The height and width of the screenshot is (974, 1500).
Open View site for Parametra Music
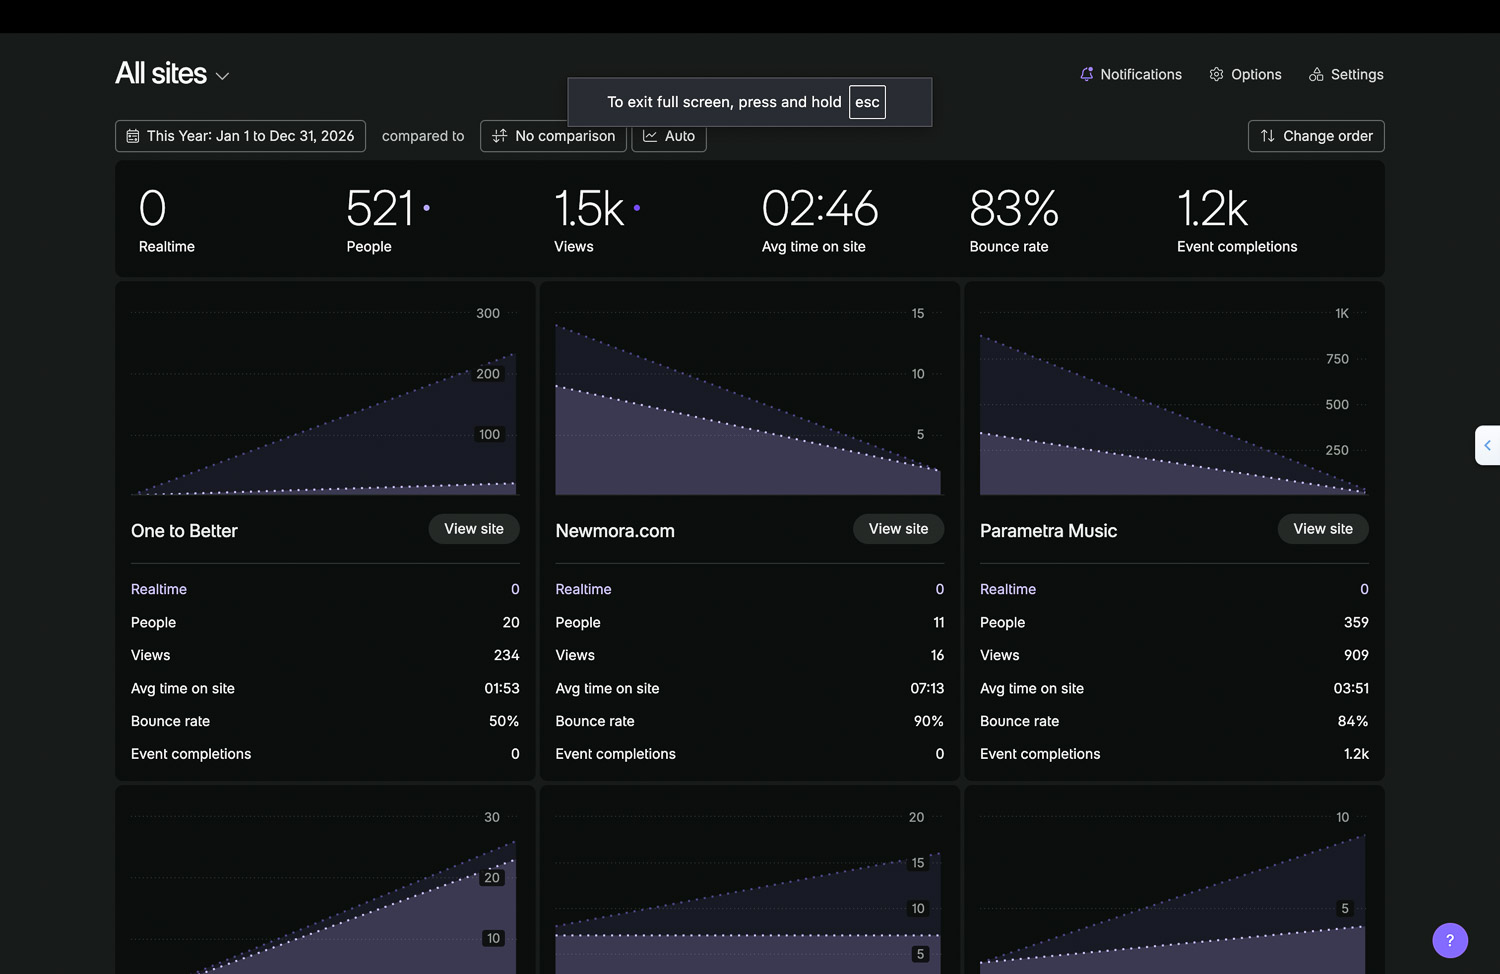click(x=1322, y=529)
